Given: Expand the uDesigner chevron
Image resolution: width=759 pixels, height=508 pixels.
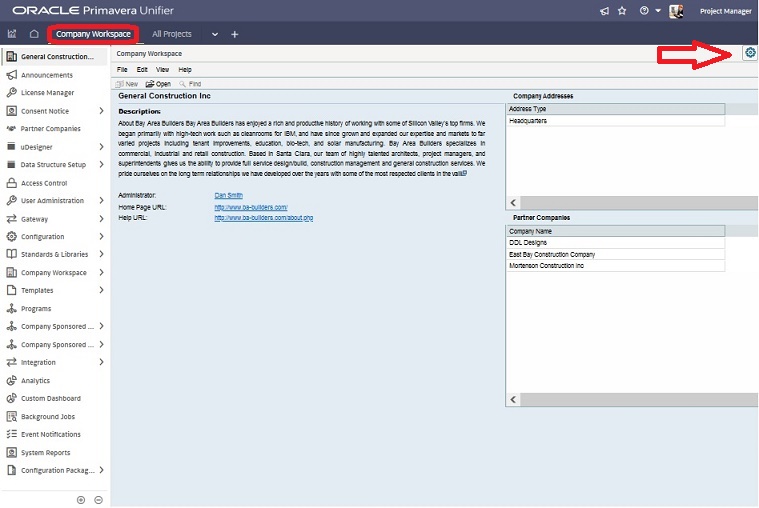Looking at the screenshot, I should [x=101, y=147].
